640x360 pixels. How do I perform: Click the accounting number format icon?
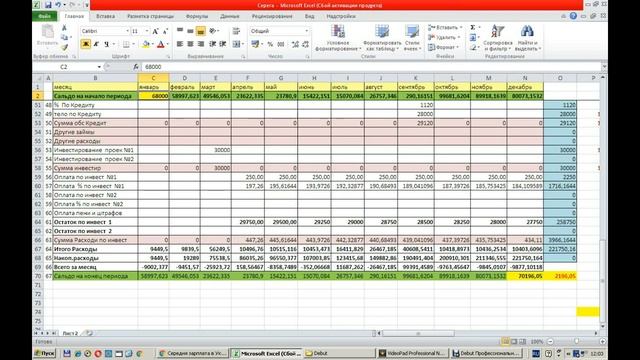256,44
